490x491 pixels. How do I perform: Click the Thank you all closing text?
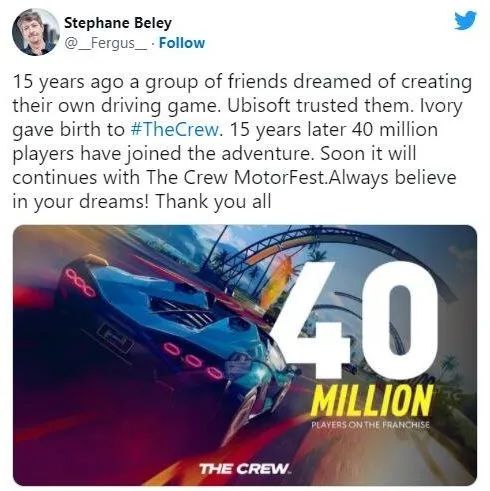click(213, 201)
